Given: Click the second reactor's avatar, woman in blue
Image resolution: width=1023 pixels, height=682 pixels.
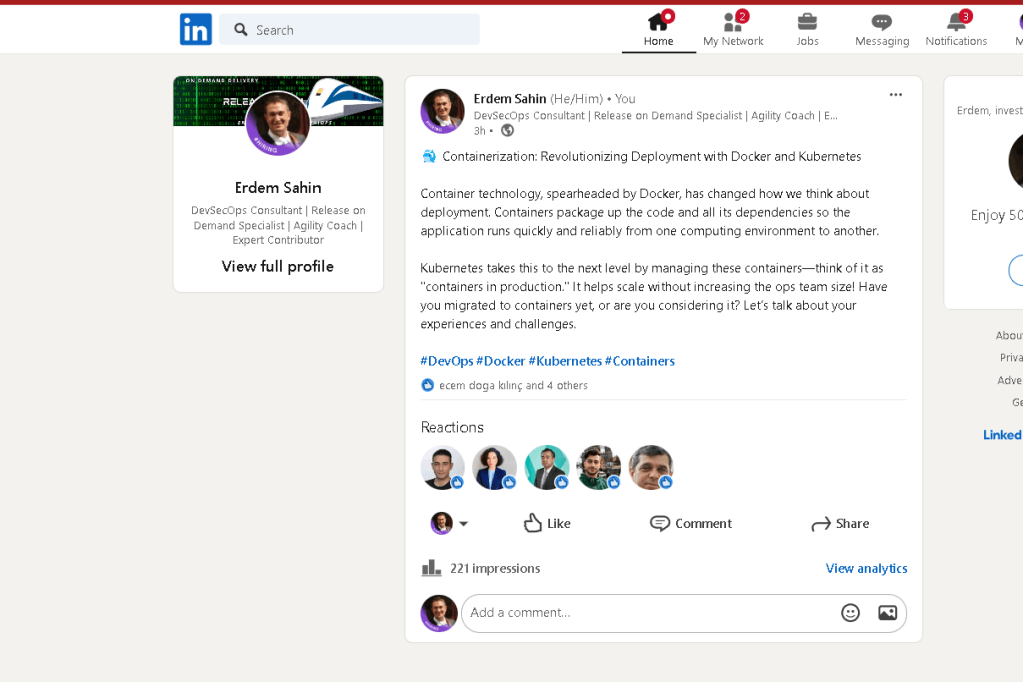Looking at the screenshot, I should pos(495,467).
